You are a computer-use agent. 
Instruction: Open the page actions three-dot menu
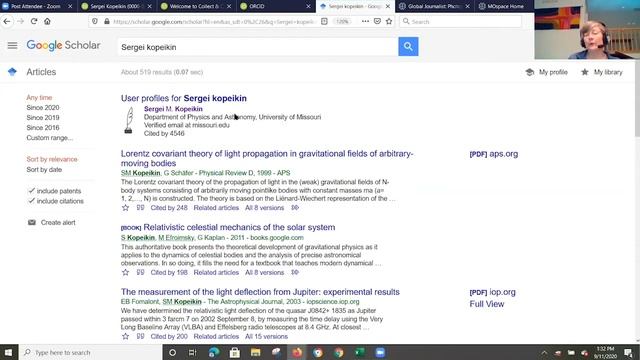tap(365, 21)
